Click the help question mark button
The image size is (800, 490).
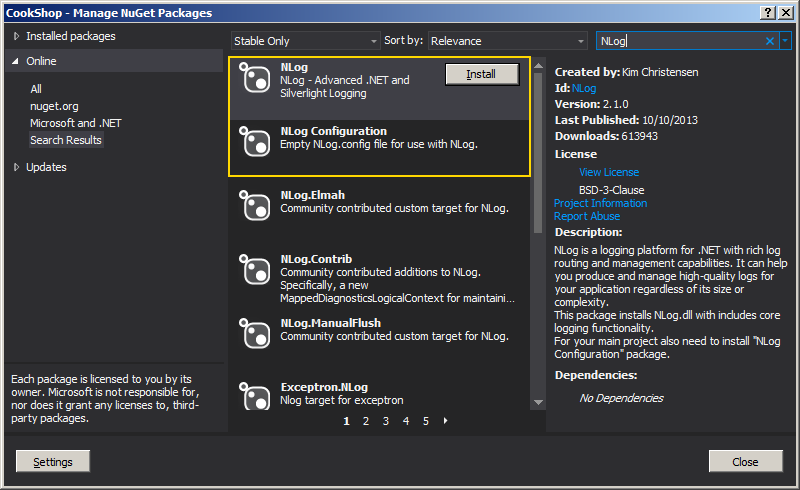tap(768, 12)
